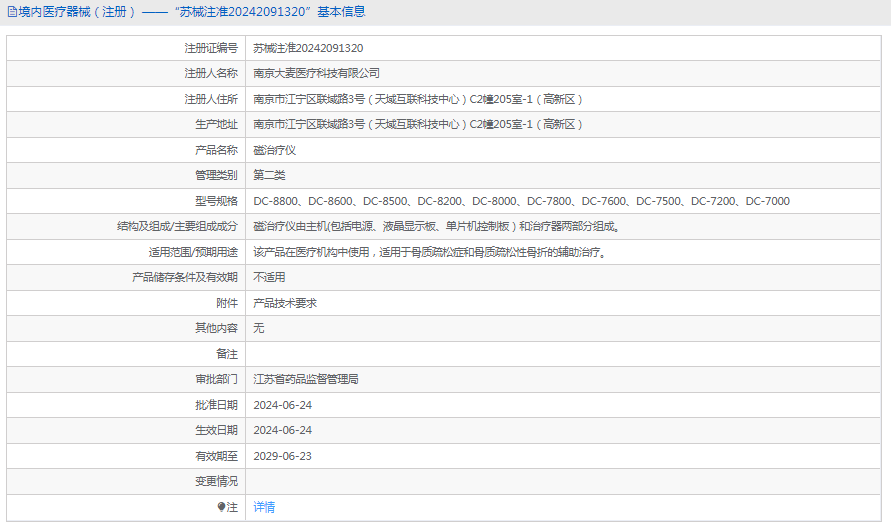Select expiry date 2029-06-23
This screenshot has height=525, width=891.
pyautogui.click(x=282, y=456)
